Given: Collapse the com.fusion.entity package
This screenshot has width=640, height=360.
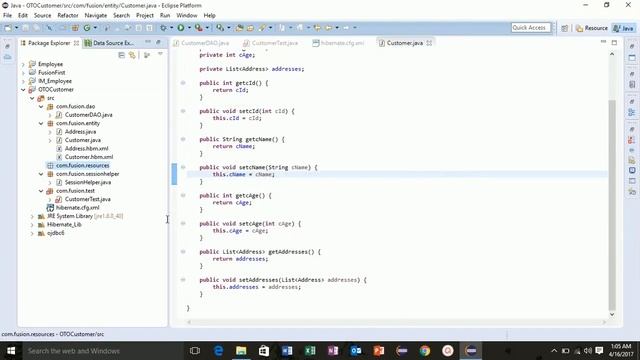Looking at the screenshot, I should 41,123.
